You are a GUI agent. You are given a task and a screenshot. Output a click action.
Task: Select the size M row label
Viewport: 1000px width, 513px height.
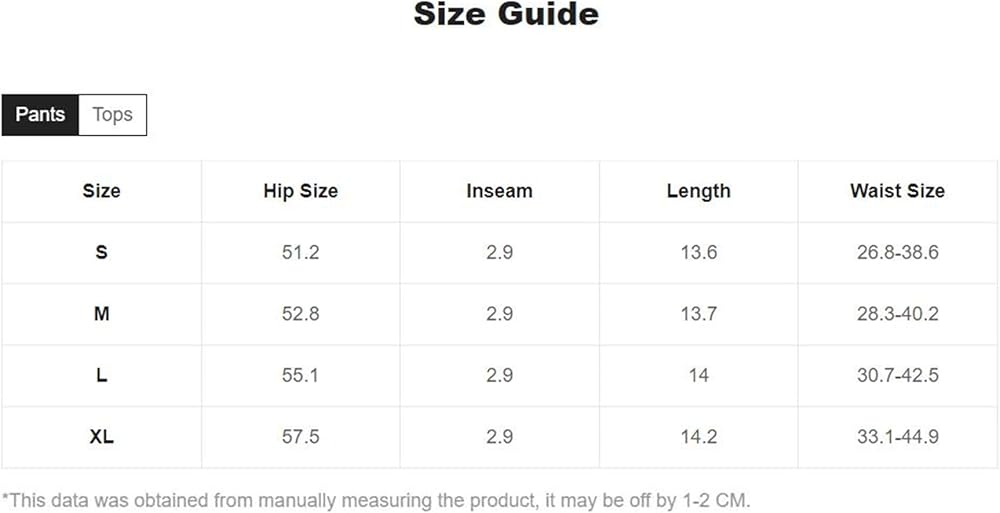click(101, 314)
